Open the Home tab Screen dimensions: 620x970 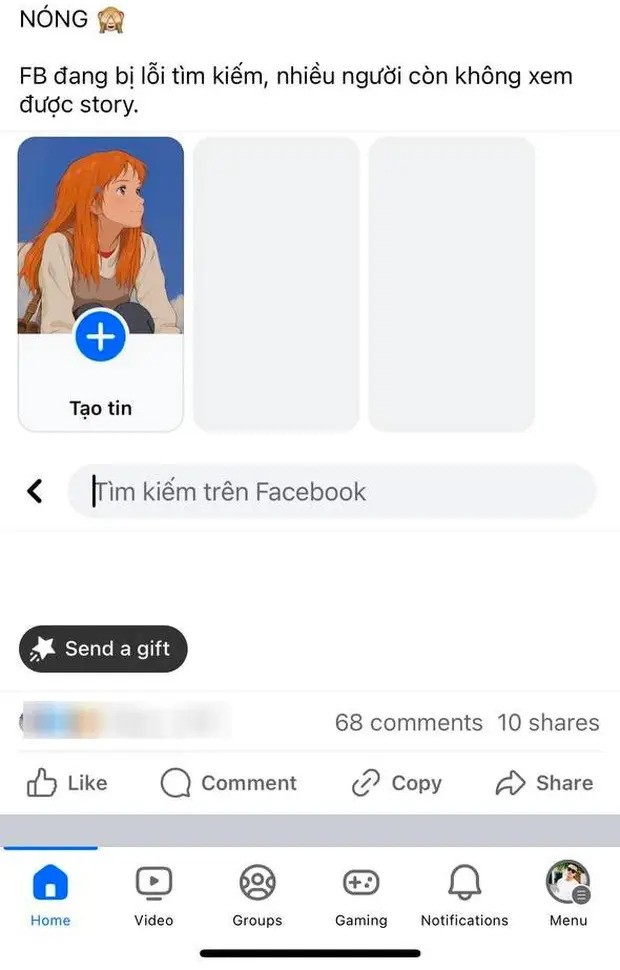(x=50, y=893)
